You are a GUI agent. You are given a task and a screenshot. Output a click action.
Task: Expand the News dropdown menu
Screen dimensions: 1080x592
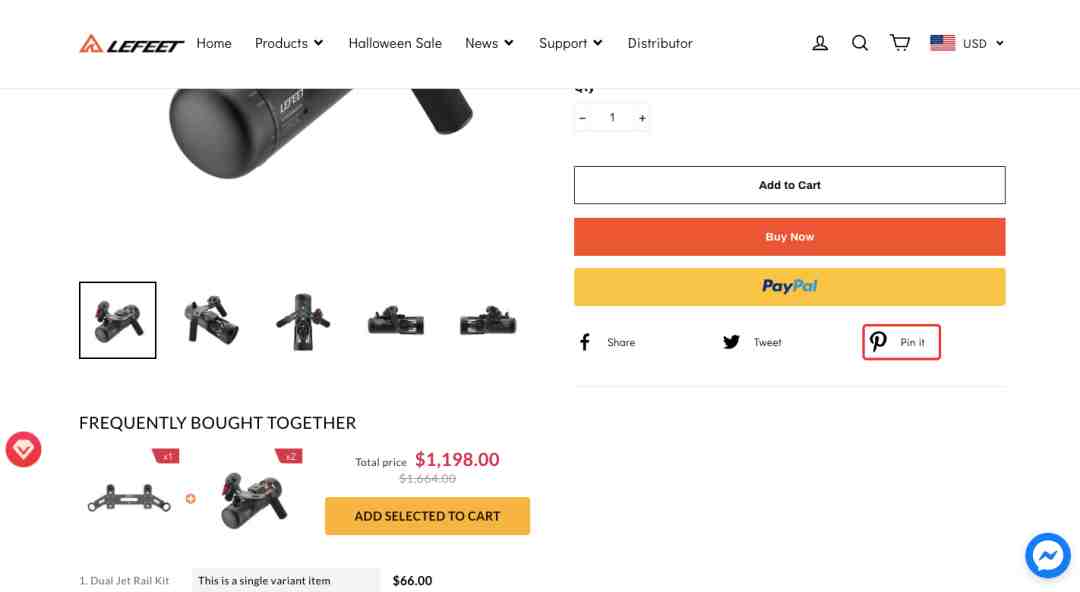coord(489,43)
